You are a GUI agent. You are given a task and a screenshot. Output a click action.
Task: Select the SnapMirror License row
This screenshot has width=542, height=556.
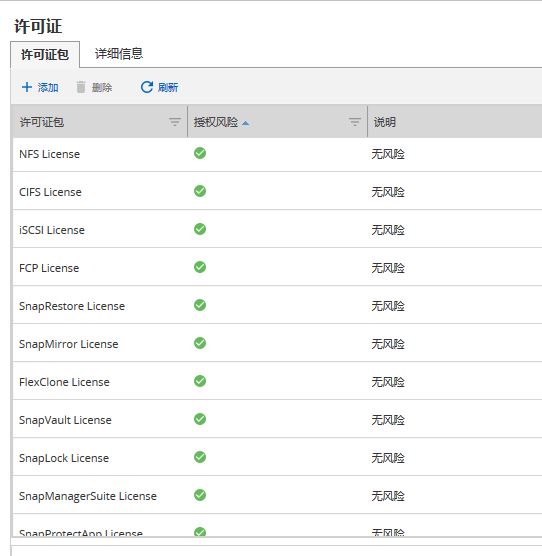pos(277,343)
